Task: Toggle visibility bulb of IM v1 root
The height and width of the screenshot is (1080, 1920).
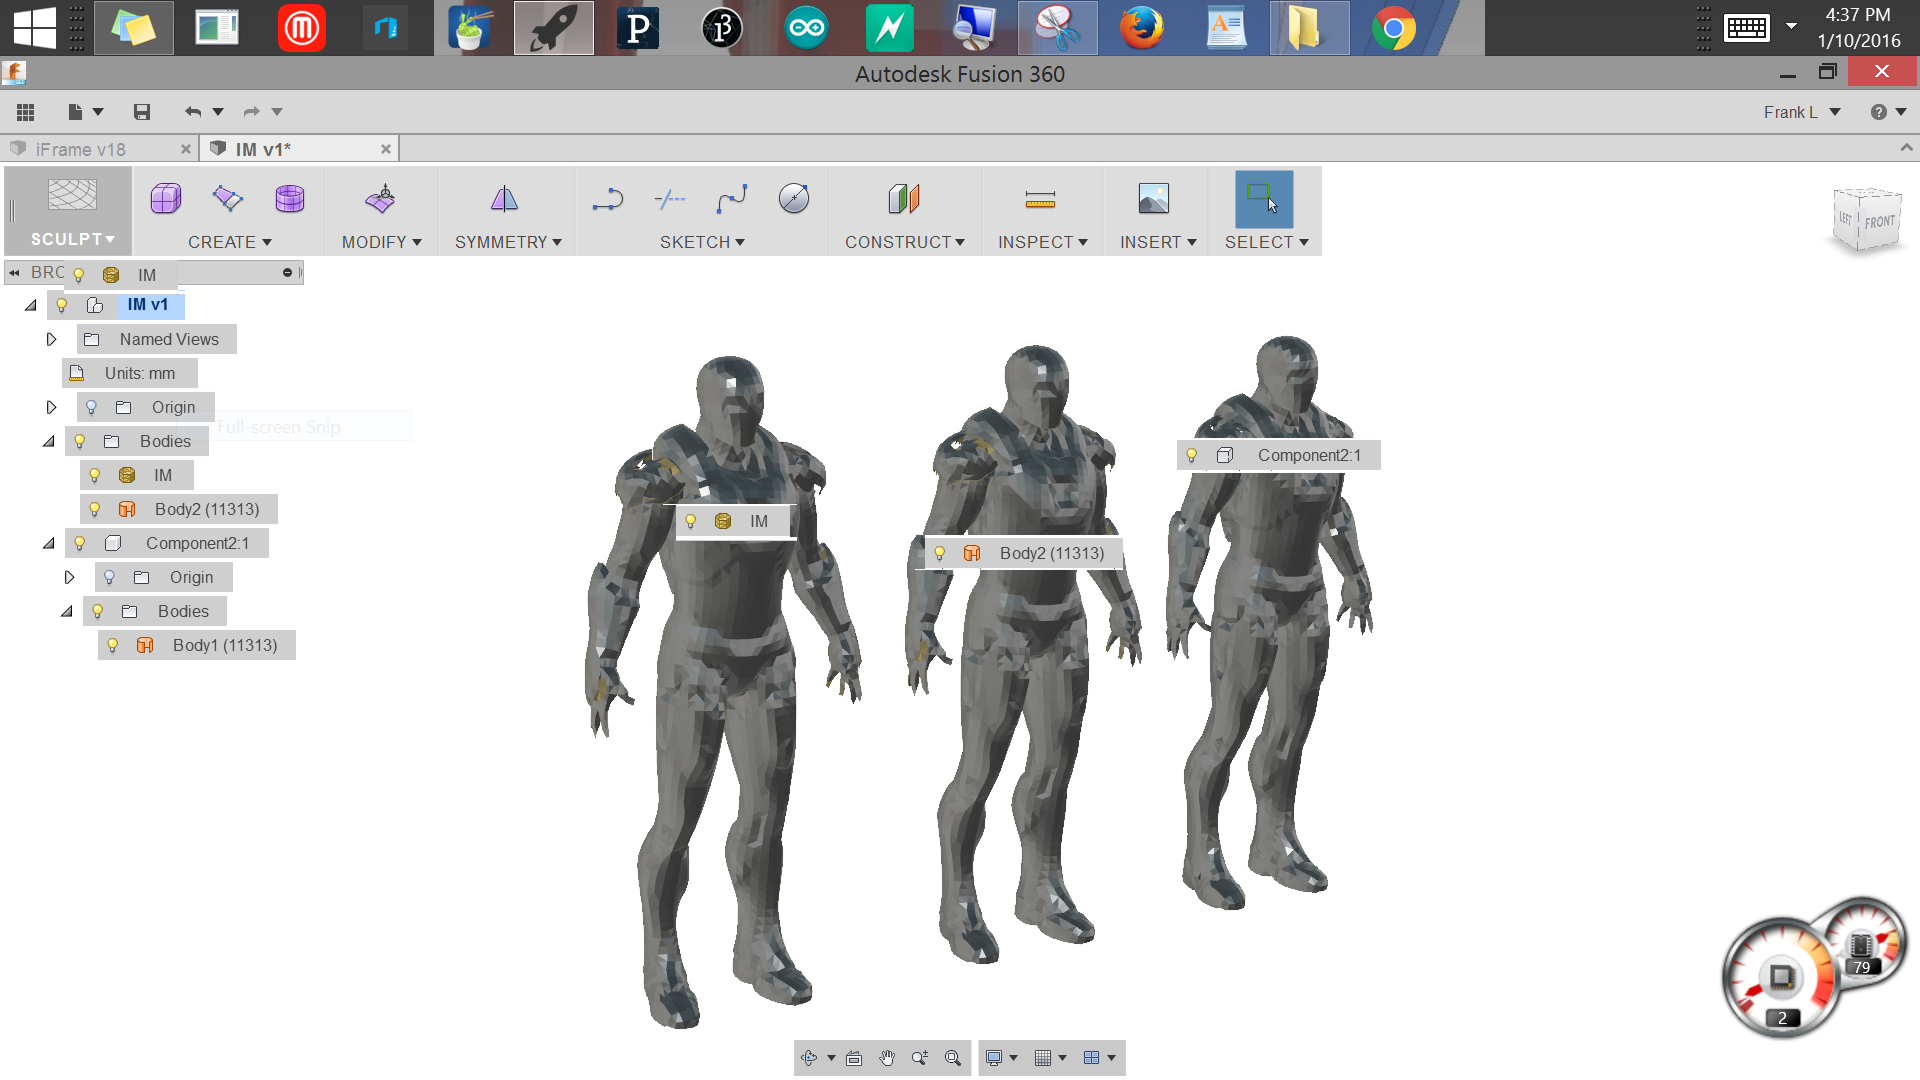Action: (62, 305)
